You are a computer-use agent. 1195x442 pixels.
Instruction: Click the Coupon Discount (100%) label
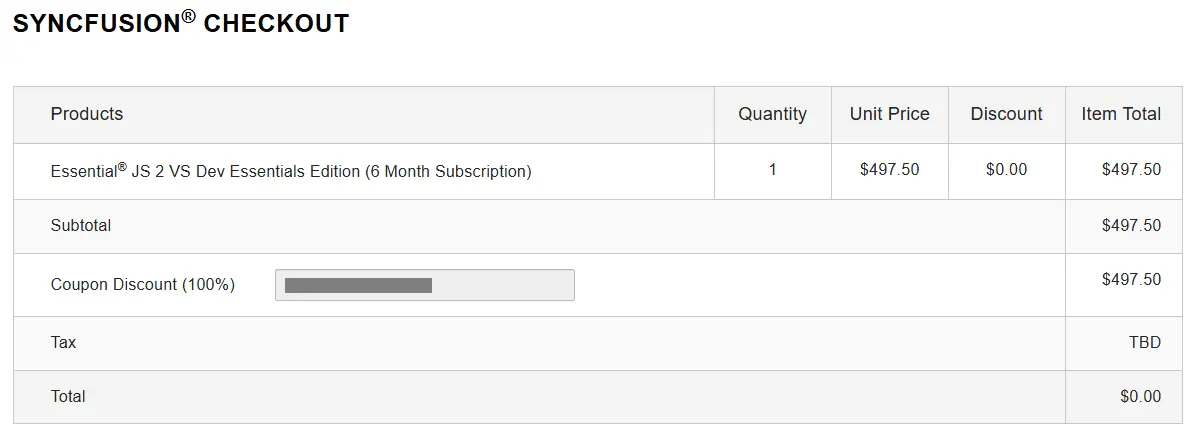(x=143, y=285)
